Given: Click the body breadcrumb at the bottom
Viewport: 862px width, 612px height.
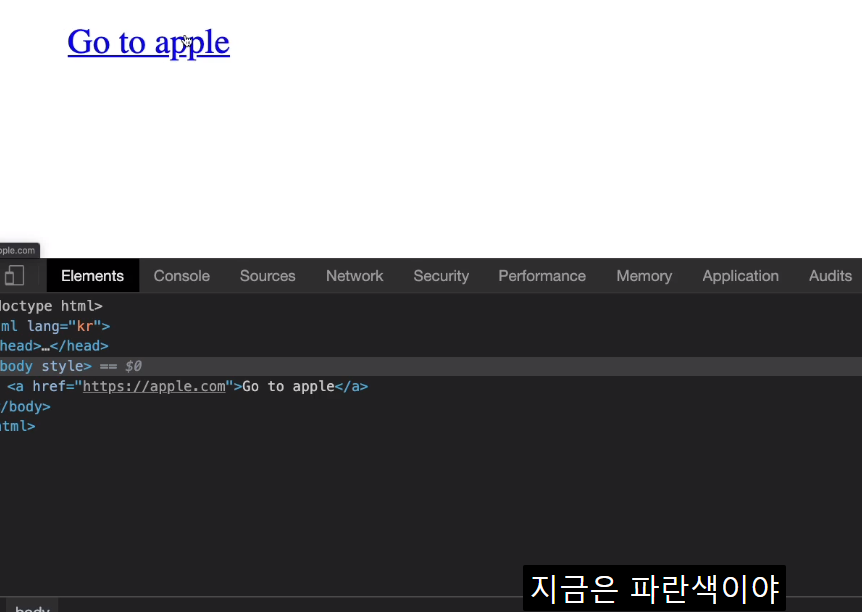Looking at the screenshot, I should click(x=32, y=607).
